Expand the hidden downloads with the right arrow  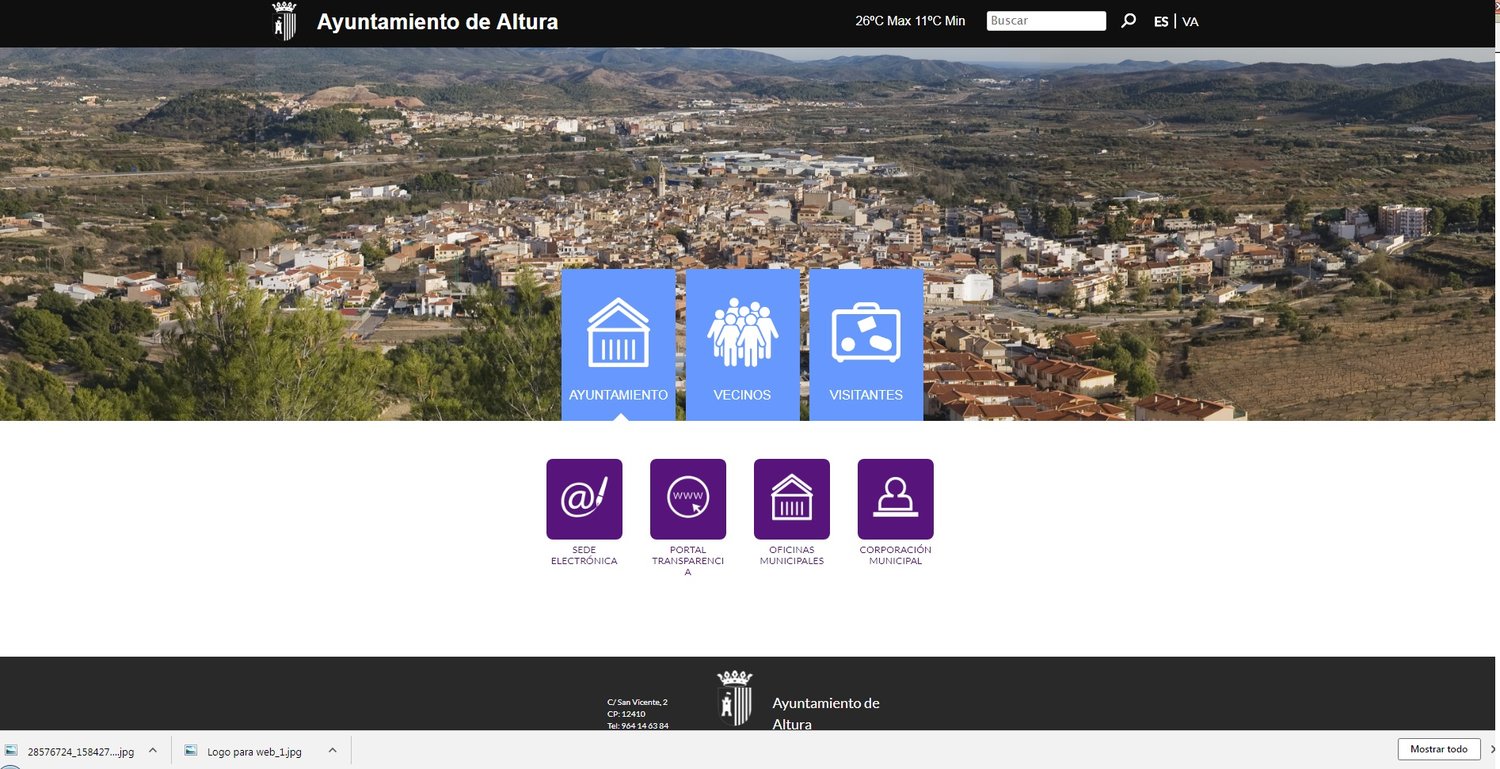[1494, 749]
